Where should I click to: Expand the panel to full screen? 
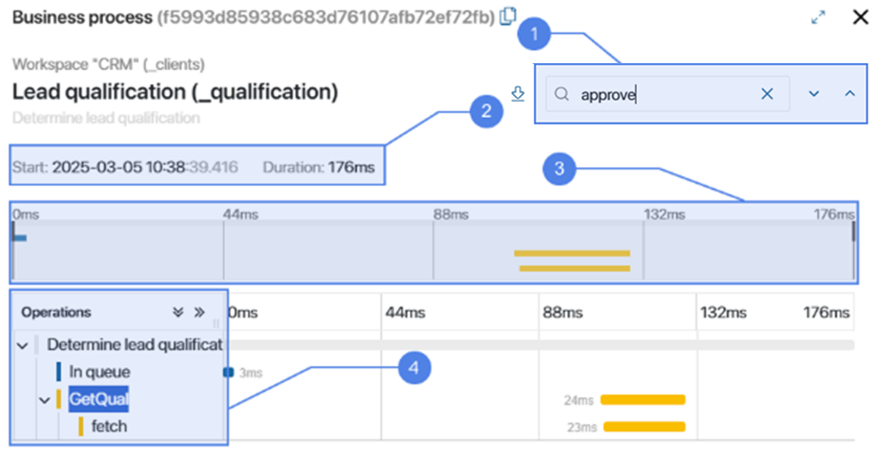coord(818,18)
